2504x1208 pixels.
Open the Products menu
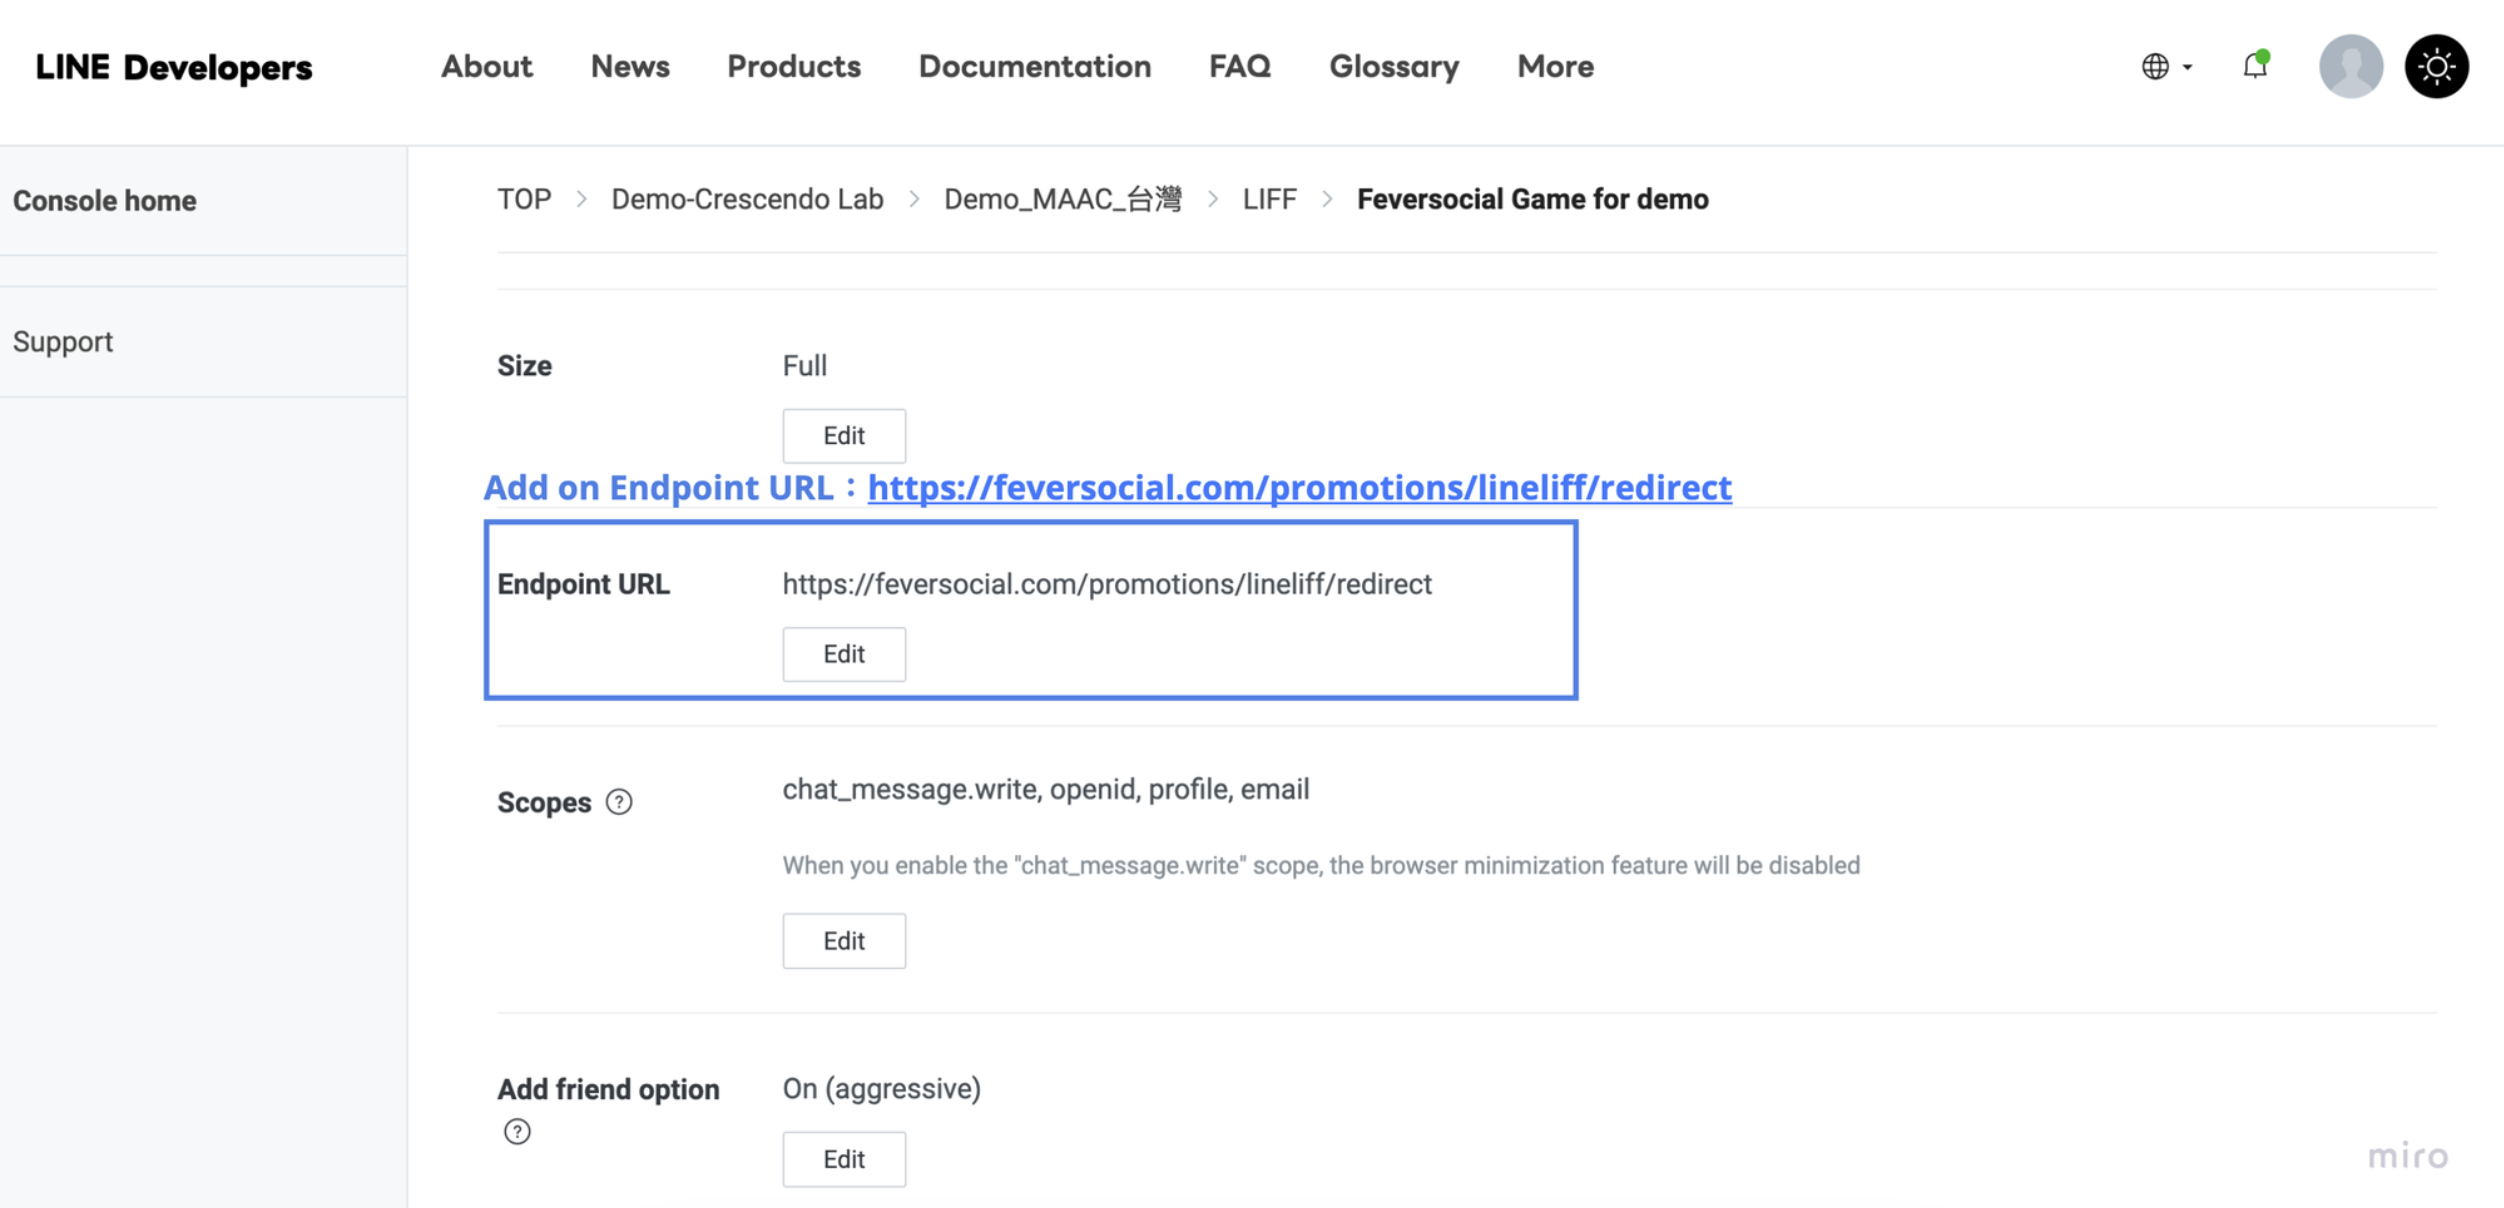[x=794, y=66]
